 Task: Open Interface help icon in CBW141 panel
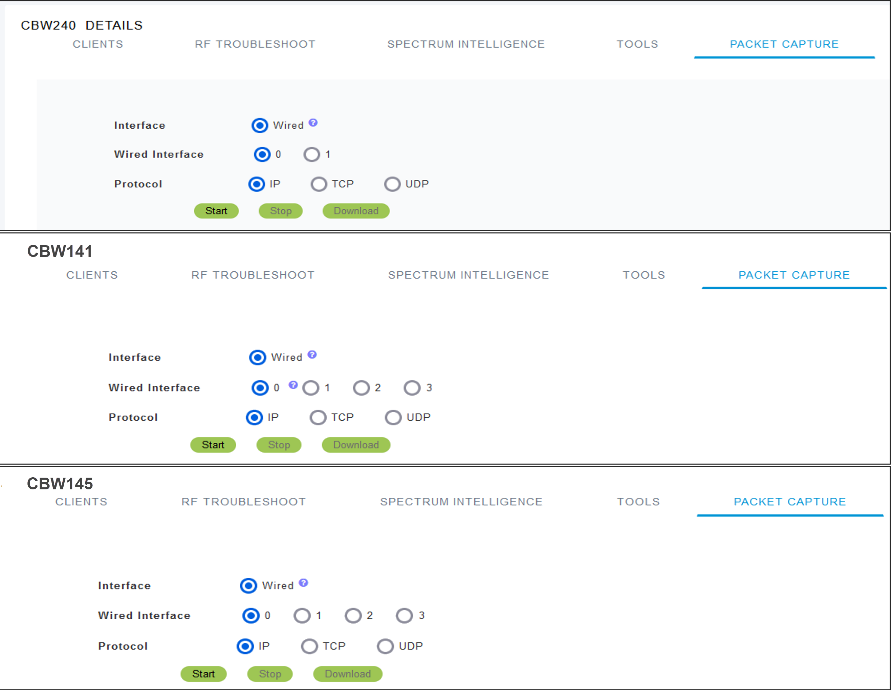click(x=312, y=355)
